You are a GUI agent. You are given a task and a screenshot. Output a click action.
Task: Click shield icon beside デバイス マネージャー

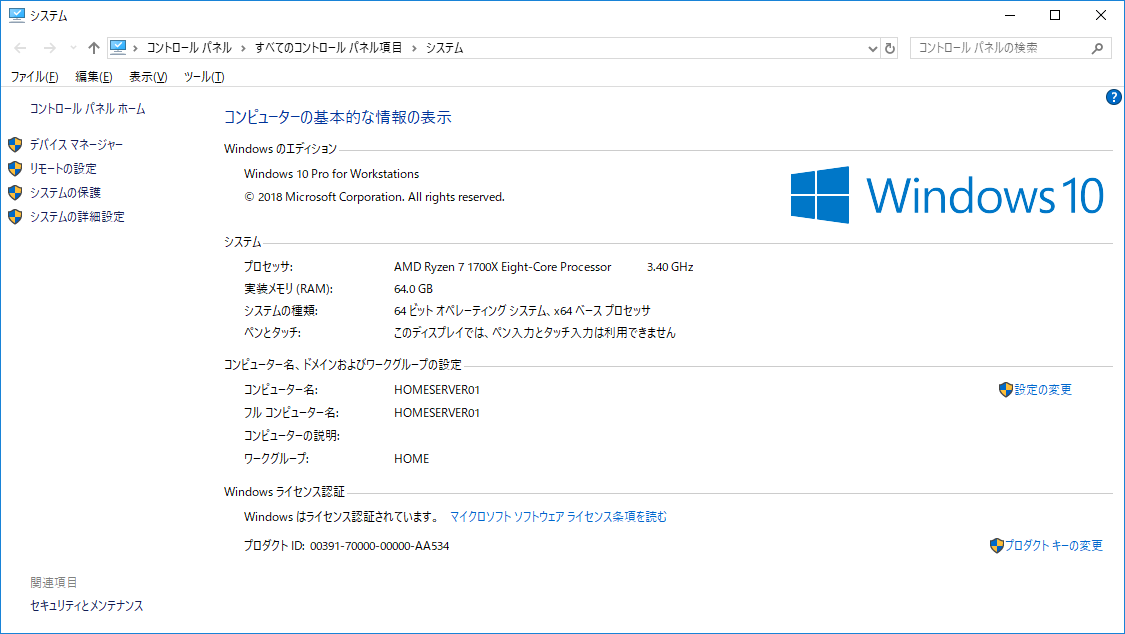tap(15, 145)
